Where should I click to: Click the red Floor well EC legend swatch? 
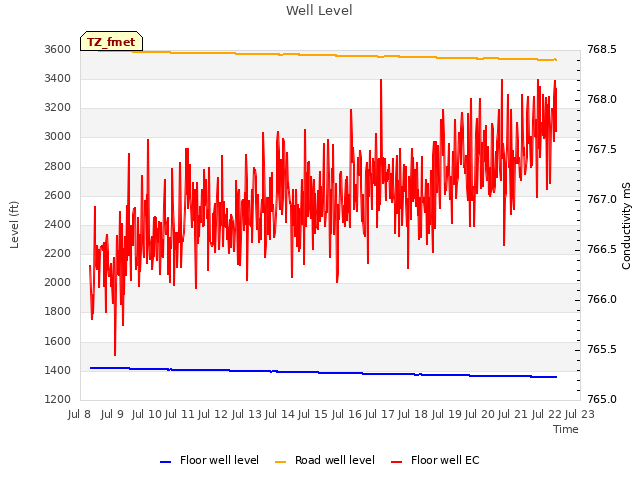point(396,462)
